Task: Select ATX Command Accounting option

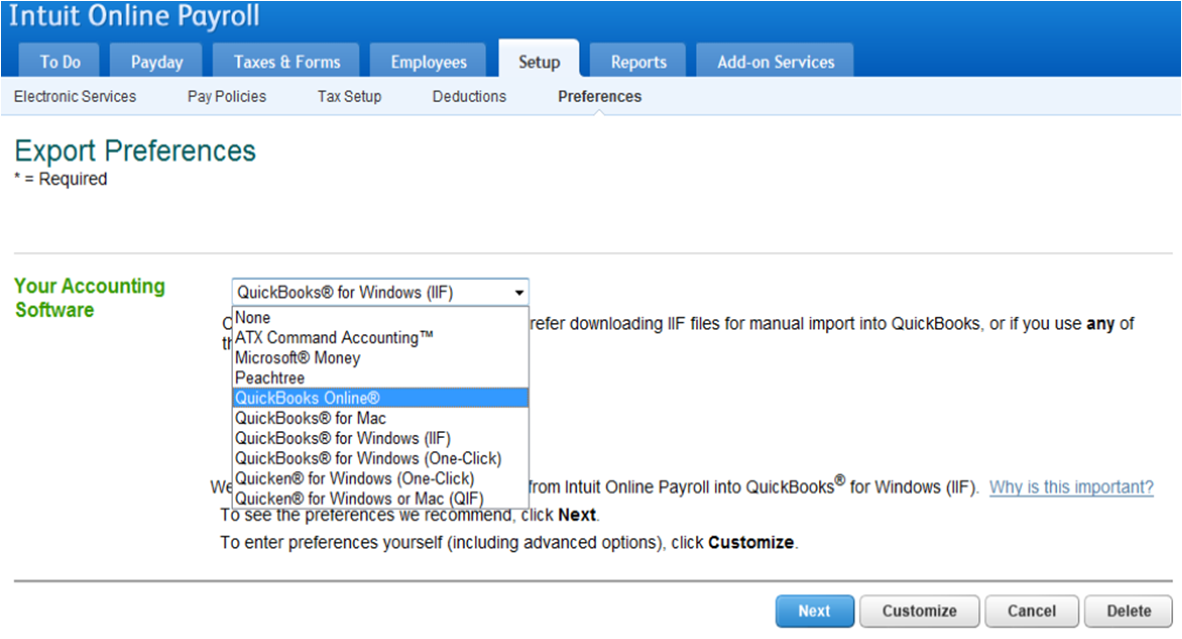Action: tap(380, 338)
